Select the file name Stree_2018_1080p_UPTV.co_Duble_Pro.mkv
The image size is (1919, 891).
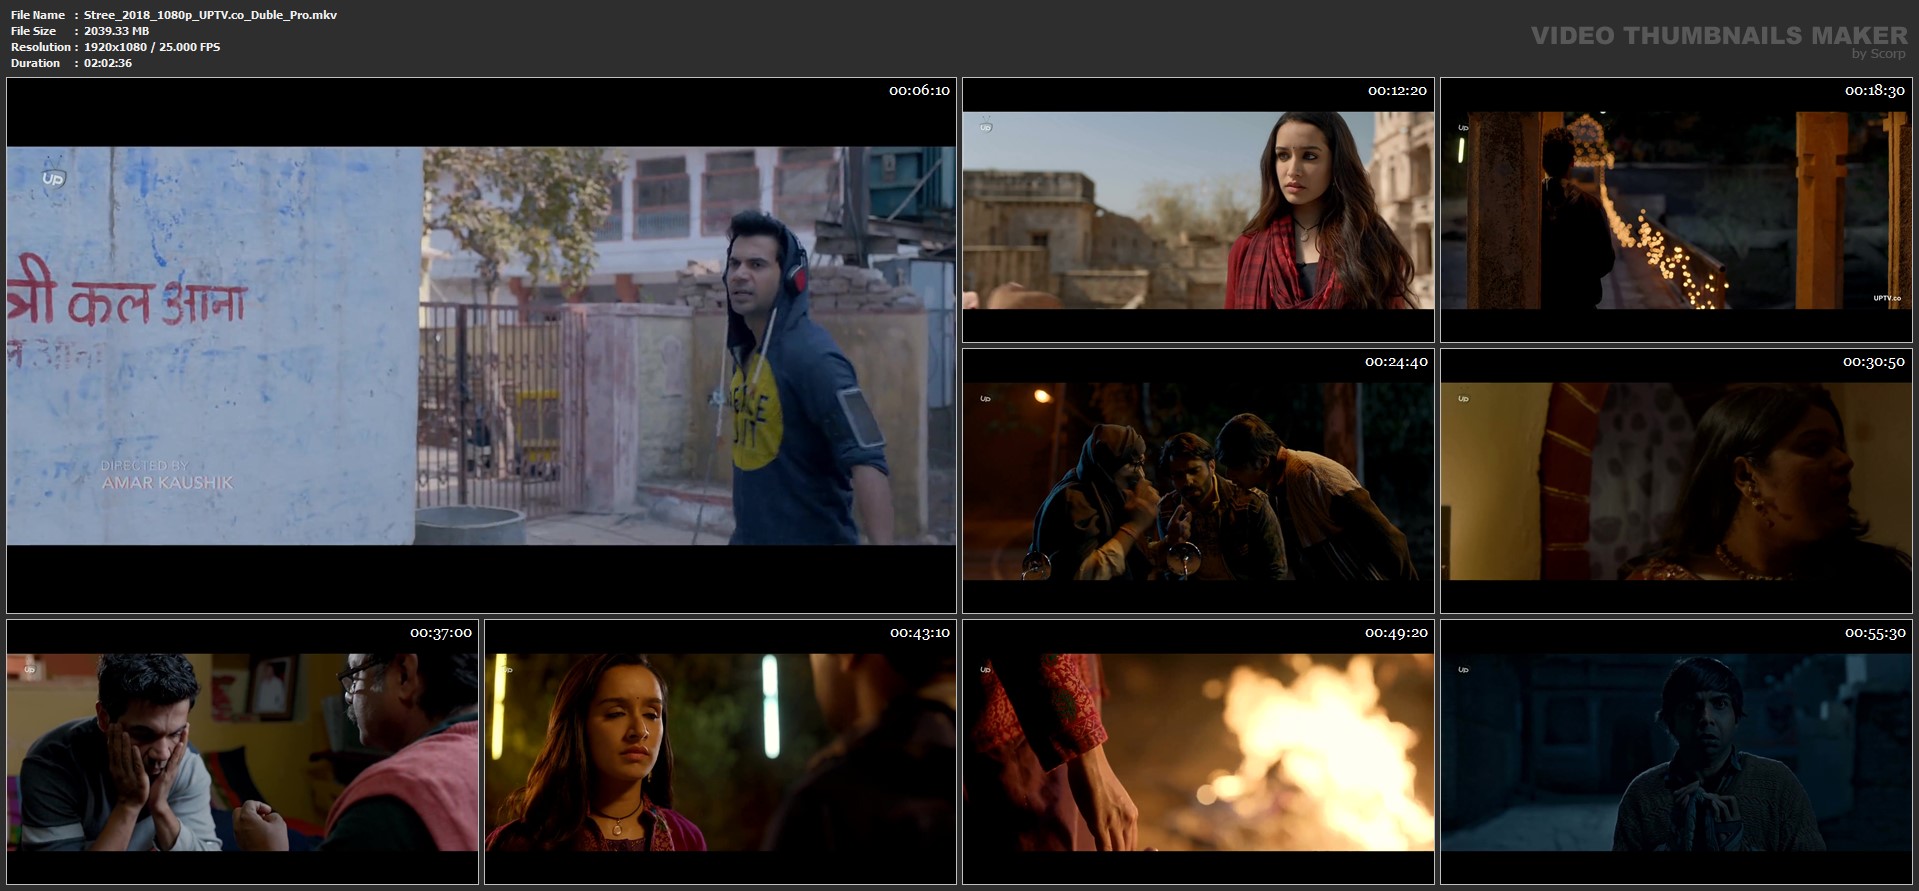tap(210, 15)
